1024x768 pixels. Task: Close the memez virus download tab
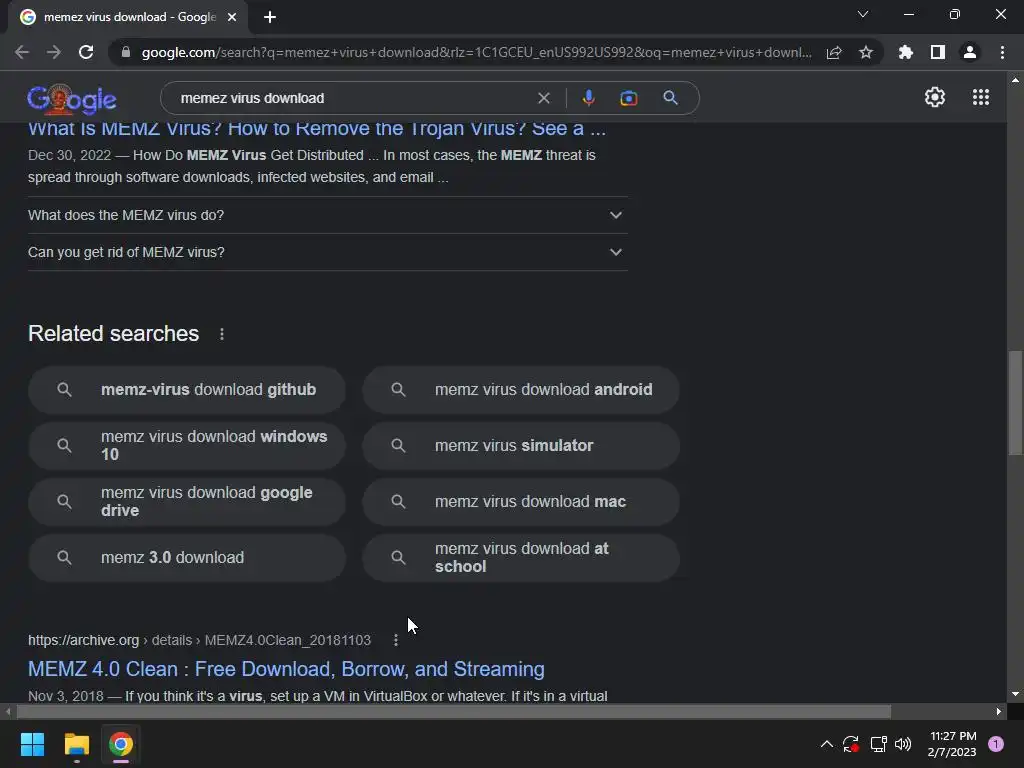pyautogui.click(x=232, y=17)
